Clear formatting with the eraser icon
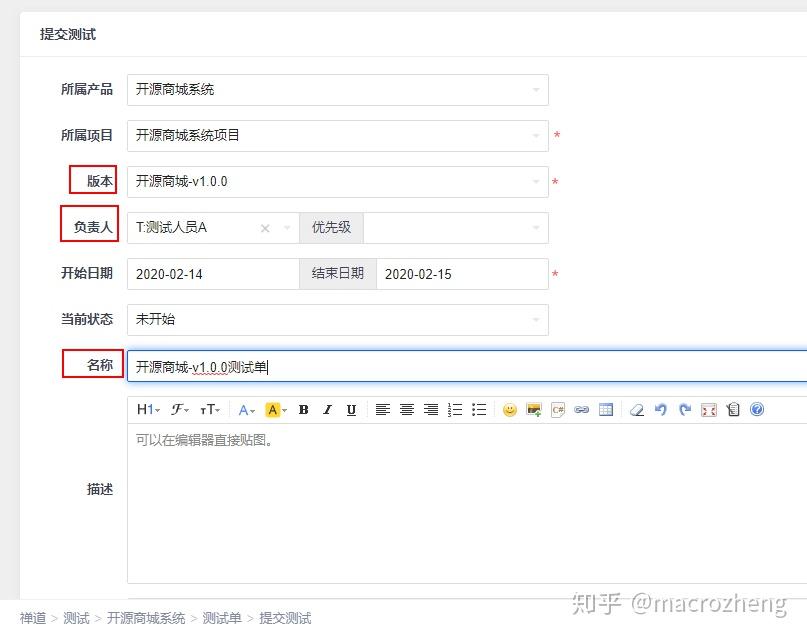The width and height of the screenshot is (807, 639). pyautogui.click(x=637, y=410)
